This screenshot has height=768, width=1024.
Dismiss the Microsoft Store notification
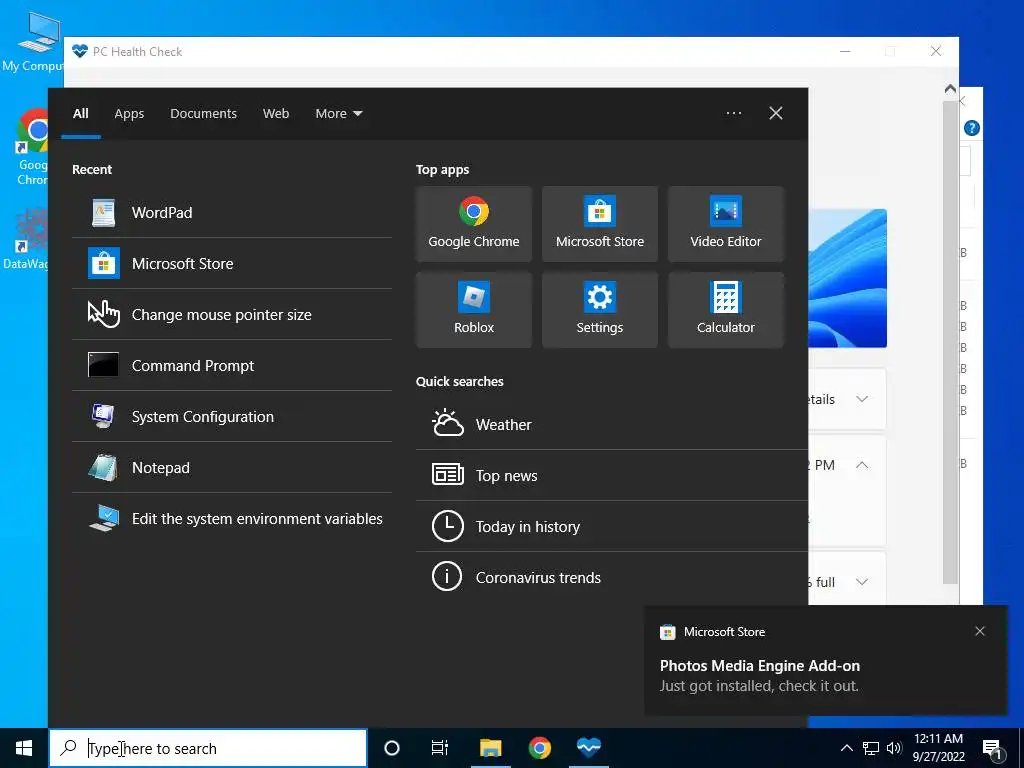coord(980,631)
